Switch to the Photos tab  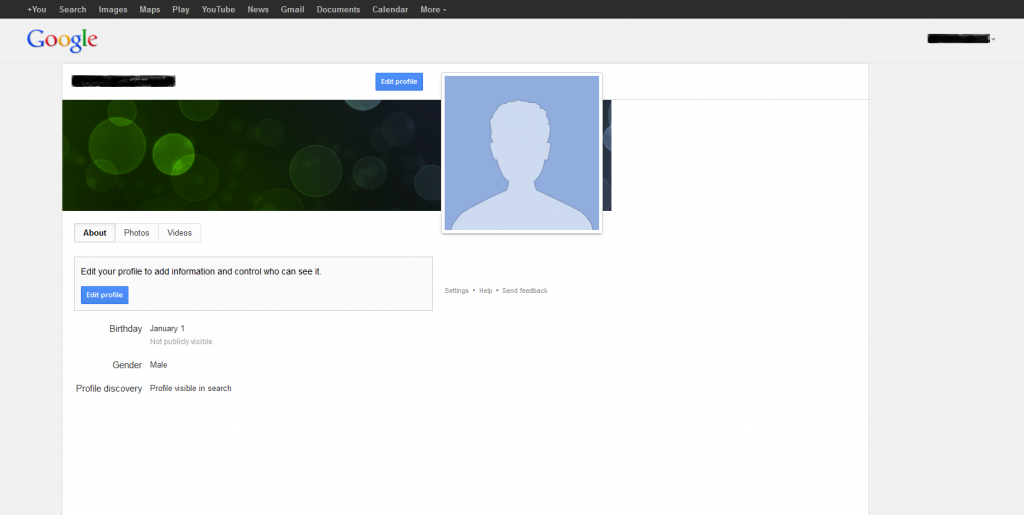click(x=137, y=233)
